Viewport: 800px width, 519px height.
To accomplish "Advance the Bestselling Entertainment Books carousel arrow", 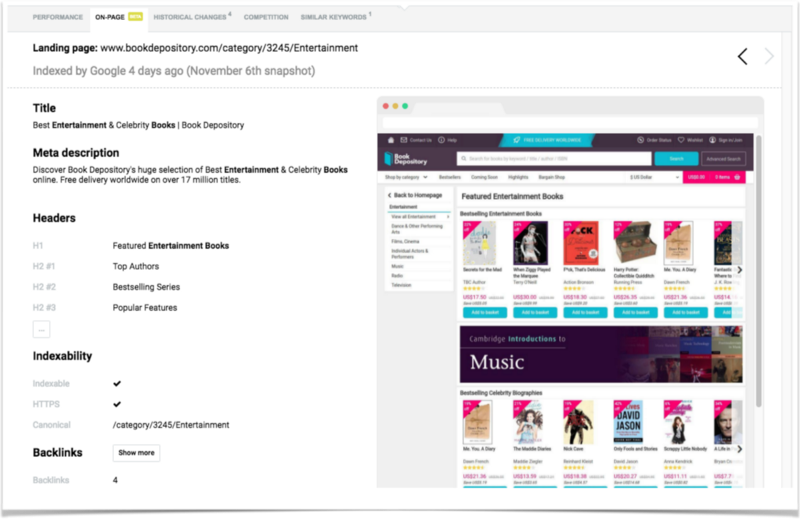I will pyautogui.click(x=739, y=269).
